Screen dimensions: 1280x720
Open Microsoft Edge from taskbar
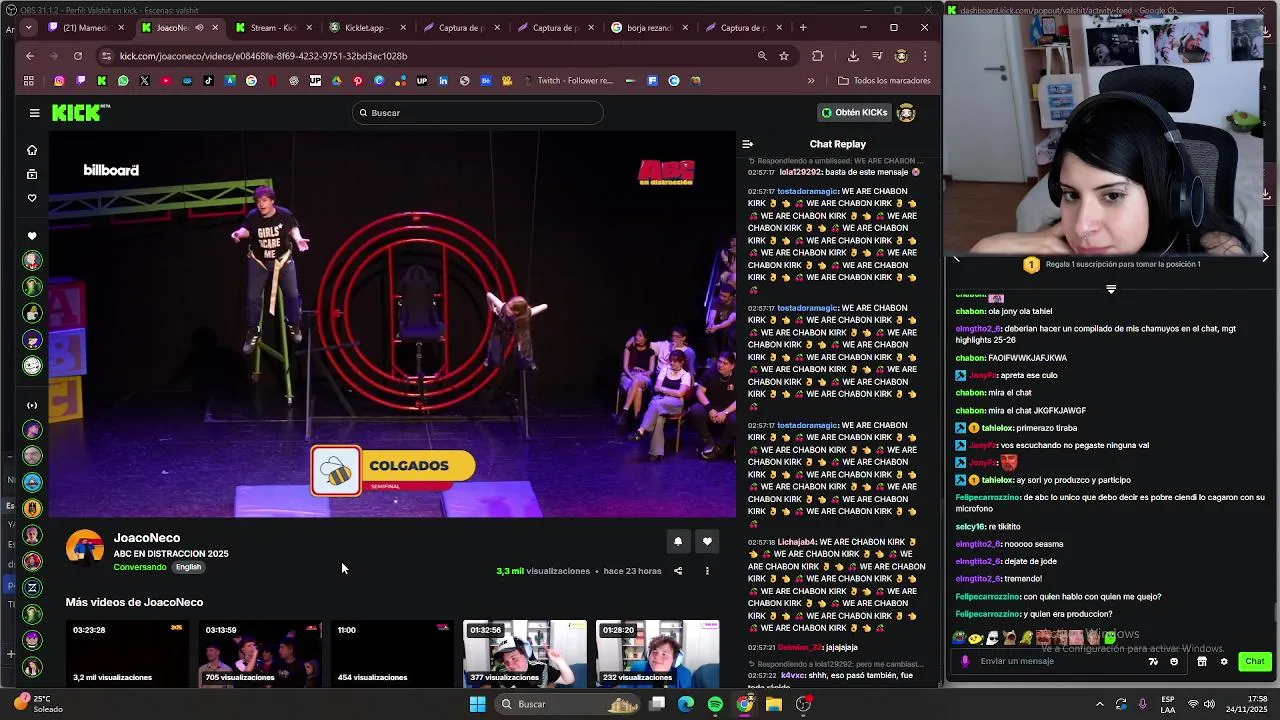pos(686,704)
